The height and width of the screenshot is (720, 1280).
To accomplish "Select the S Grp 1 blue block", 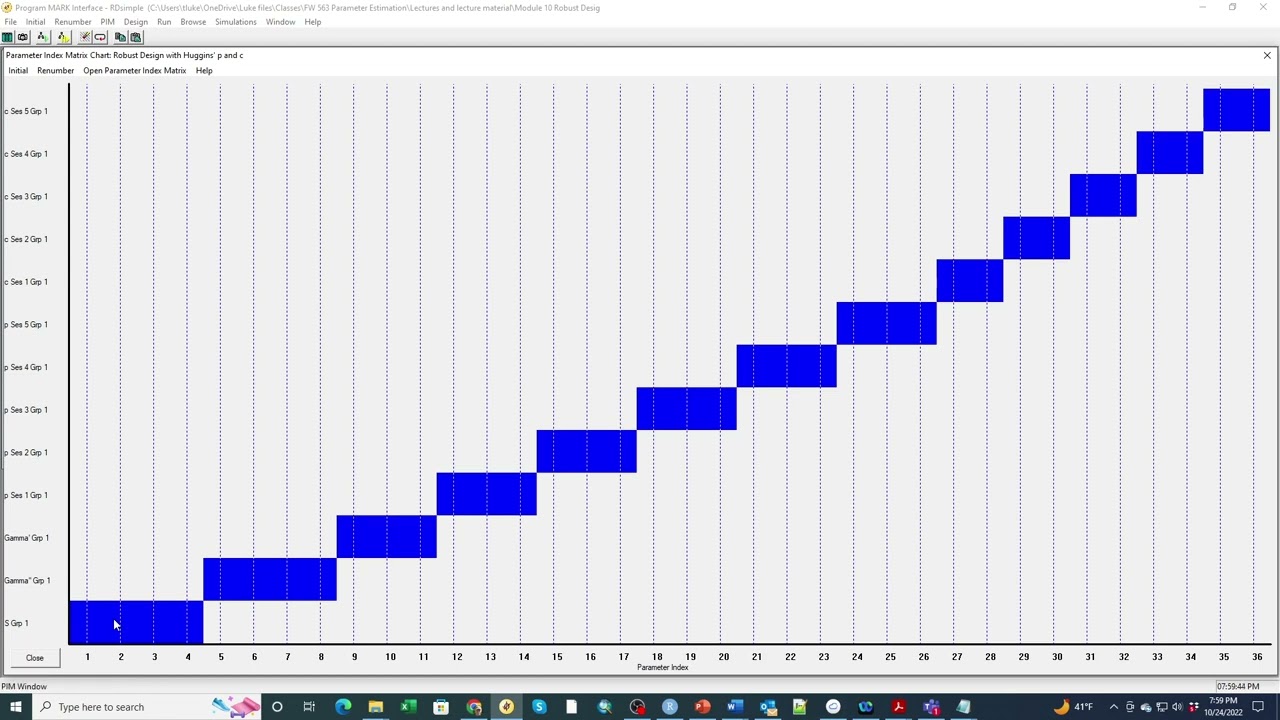I will coord(136,622).
